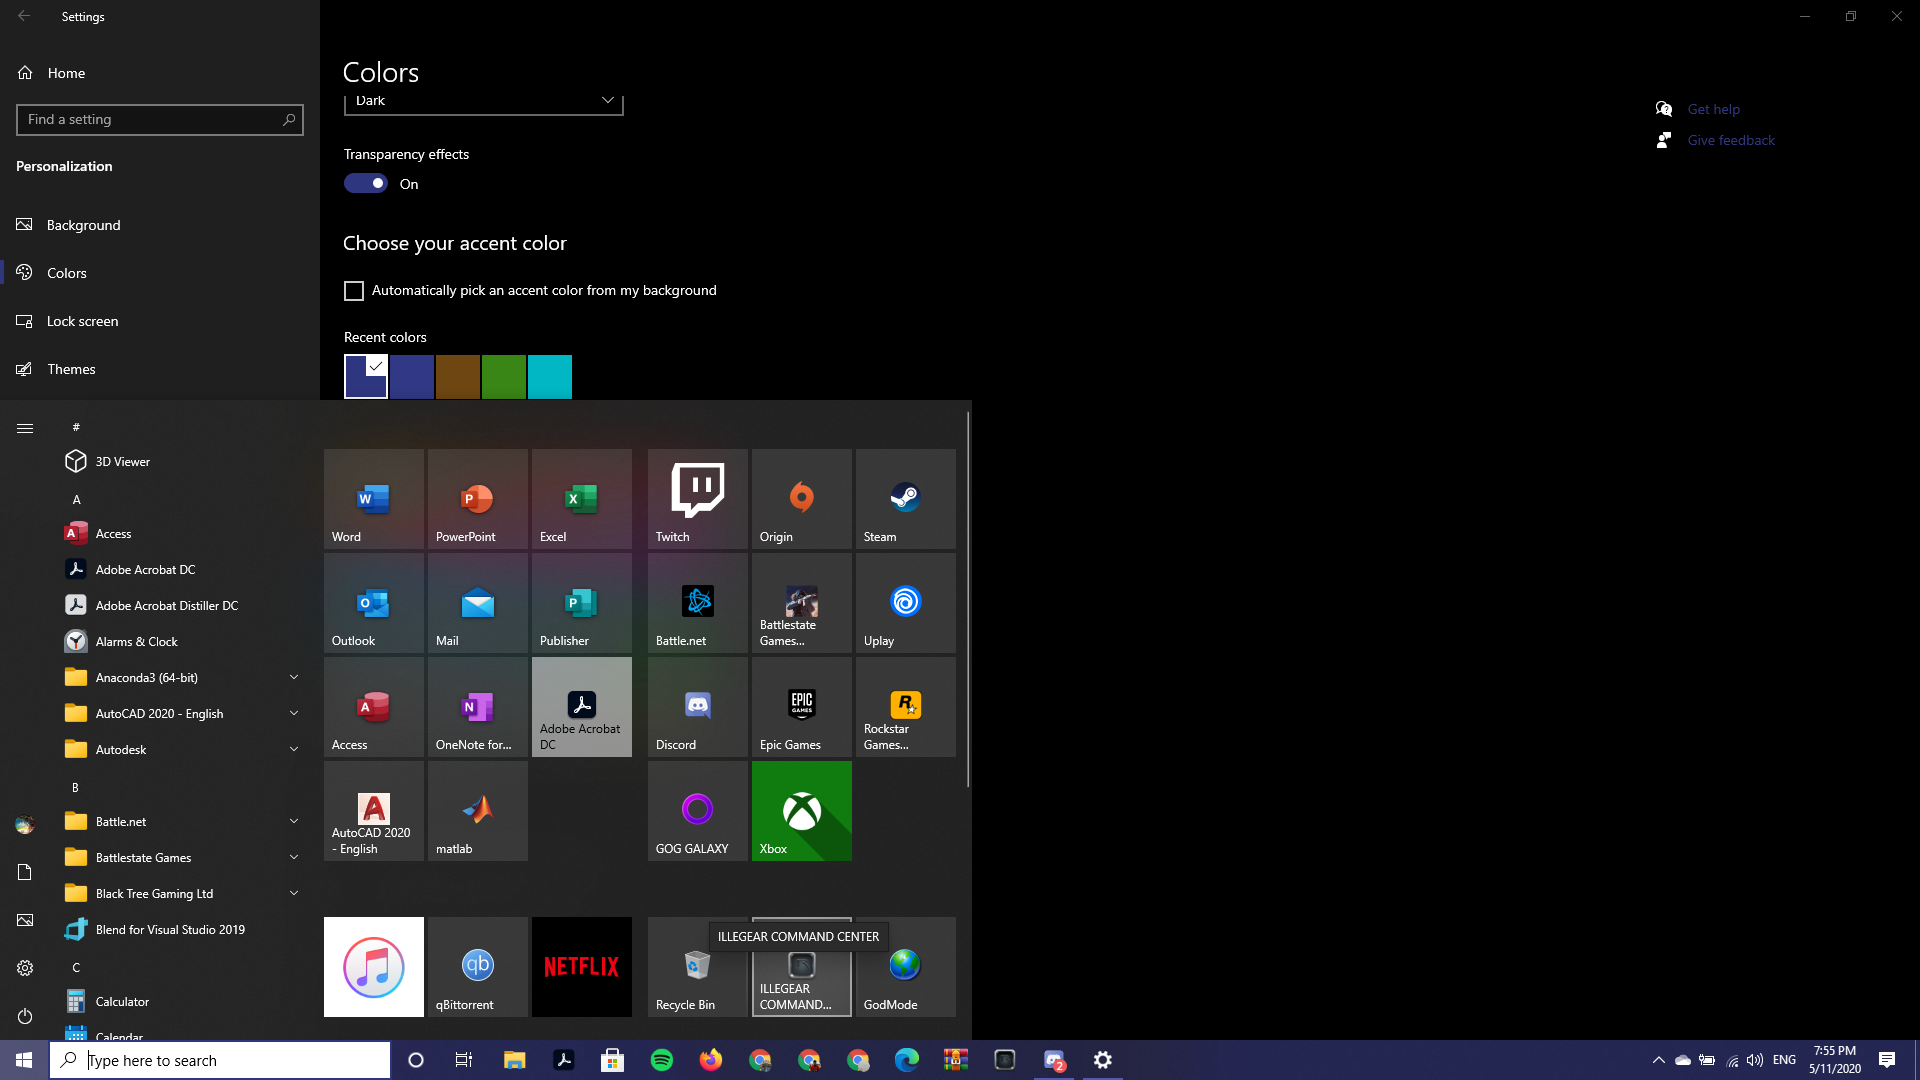1920x1080 pixels.
Task: Click the Find a setting search box
Action: pos(160,120)
